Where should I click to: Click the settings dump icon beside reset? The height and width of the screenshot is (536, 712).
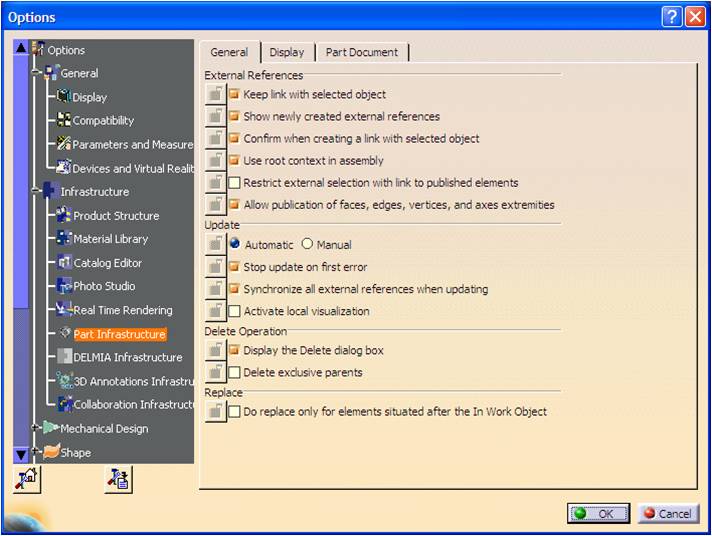pyautogui.click(x=119, y=479)
